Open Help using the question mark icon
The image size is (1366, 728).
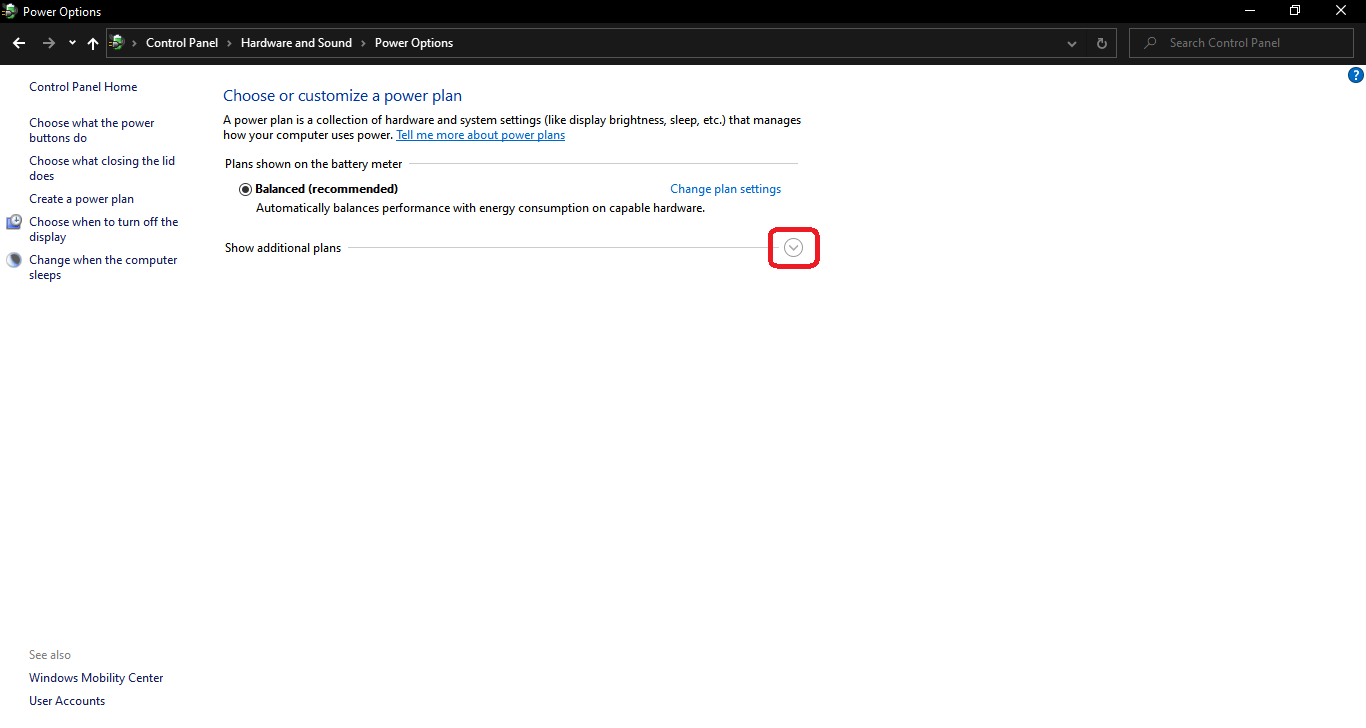coord(1356,74)
